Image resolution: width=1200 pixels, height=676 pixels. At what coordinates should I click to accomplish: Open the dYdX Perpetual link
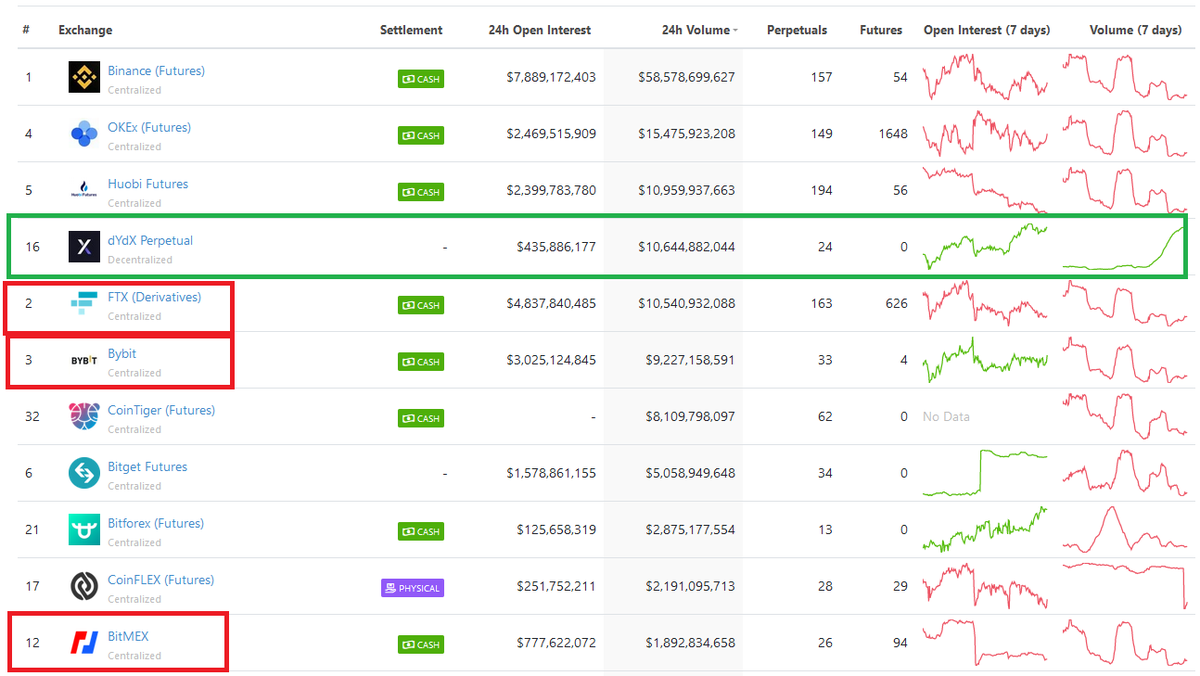150,240
